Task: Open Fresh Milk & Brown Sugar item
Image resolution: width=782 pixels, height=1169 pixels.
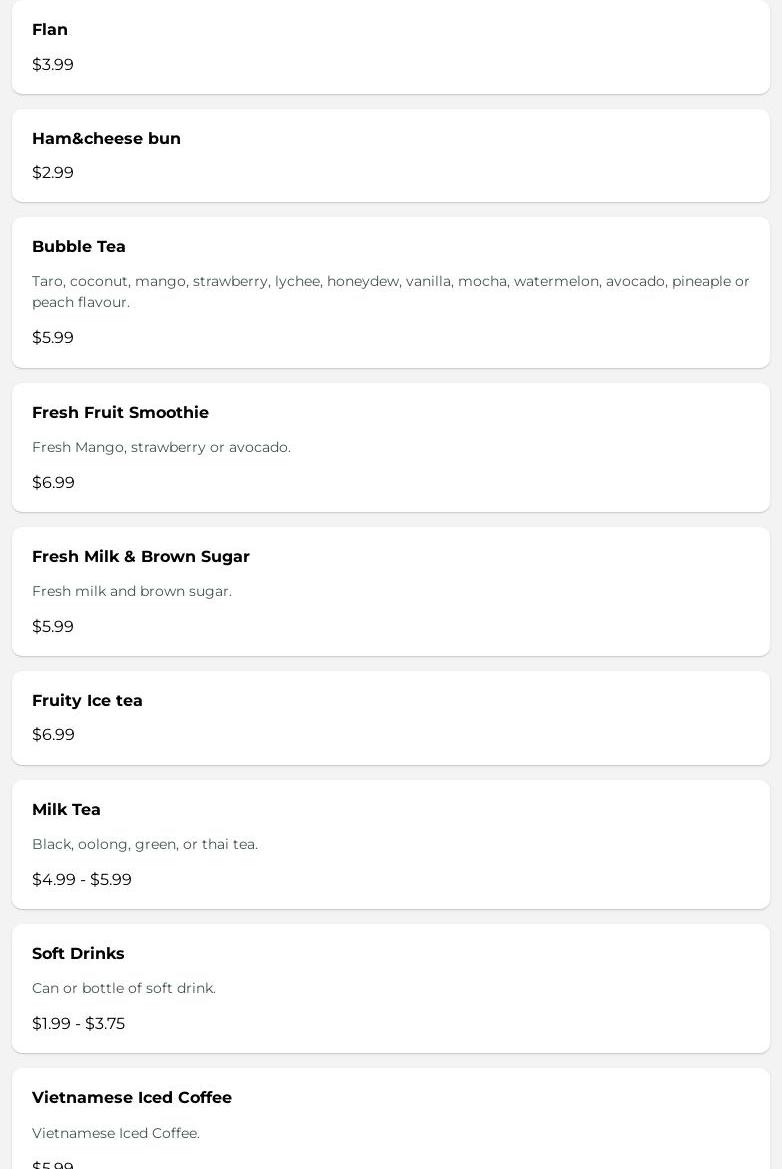Action: tap(141, 557)
